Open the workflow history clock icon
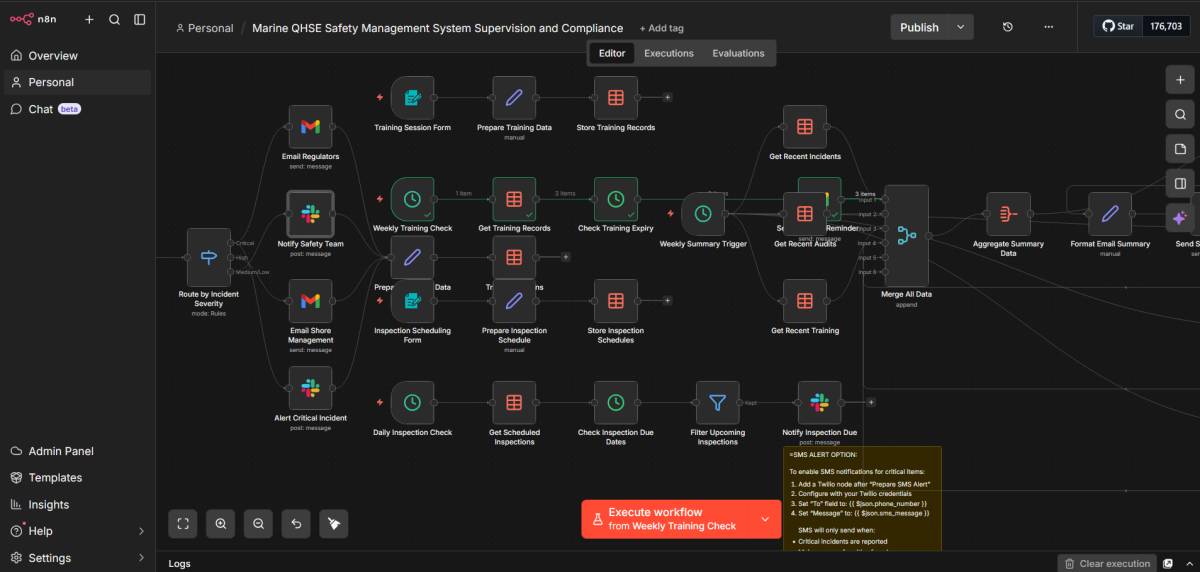 click(1007, 27)
